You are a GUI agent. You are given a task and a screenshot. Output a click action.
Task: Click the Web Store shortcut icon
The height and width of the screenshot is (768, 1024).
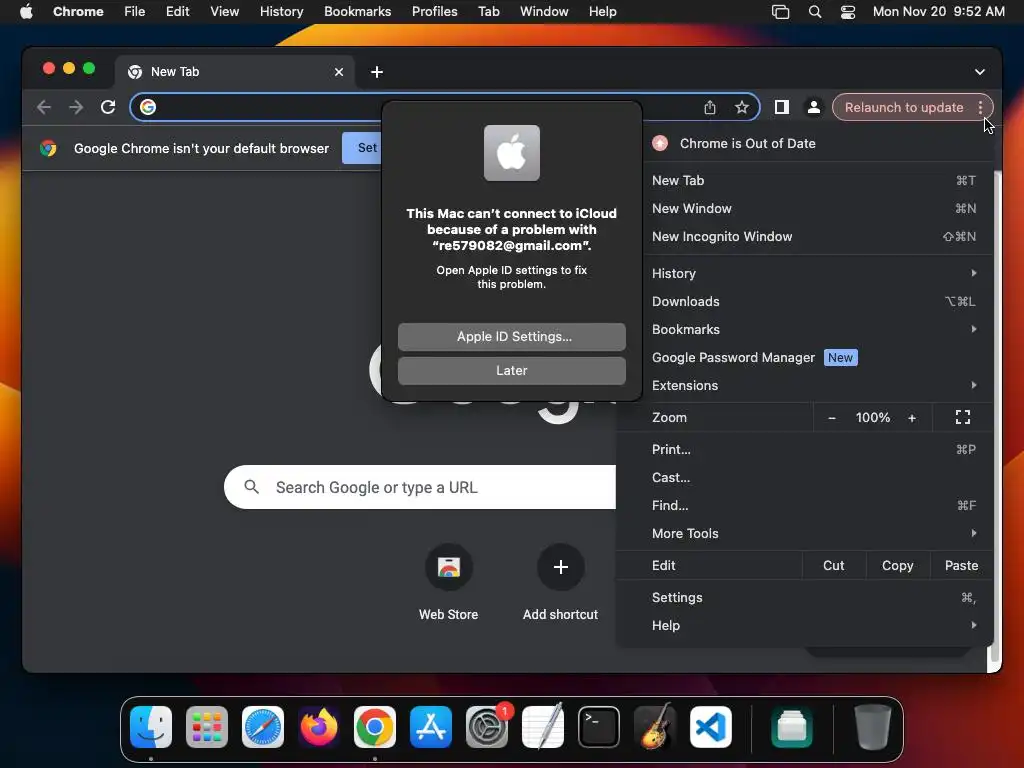point(449,567)
